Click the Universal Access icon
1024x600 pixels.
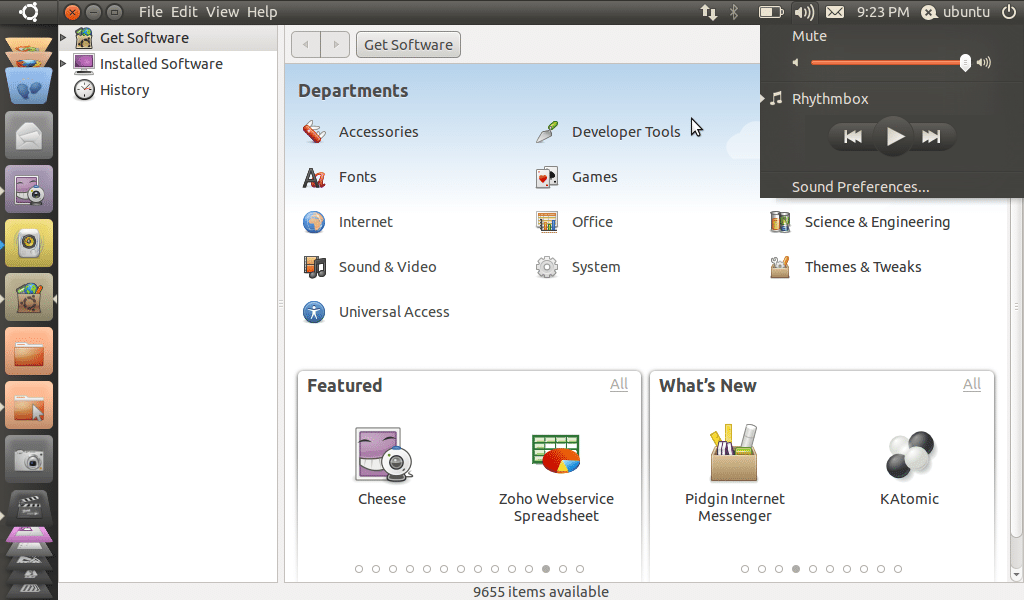[x=314, y=312]
